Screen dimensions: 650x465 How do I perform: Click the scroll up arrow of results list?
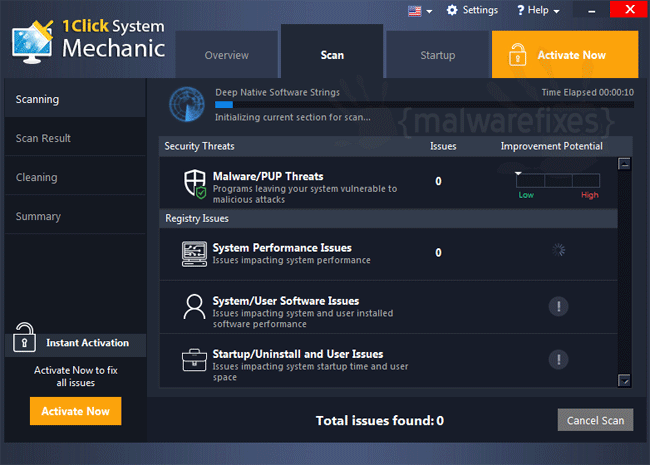[x=624, y=164]
